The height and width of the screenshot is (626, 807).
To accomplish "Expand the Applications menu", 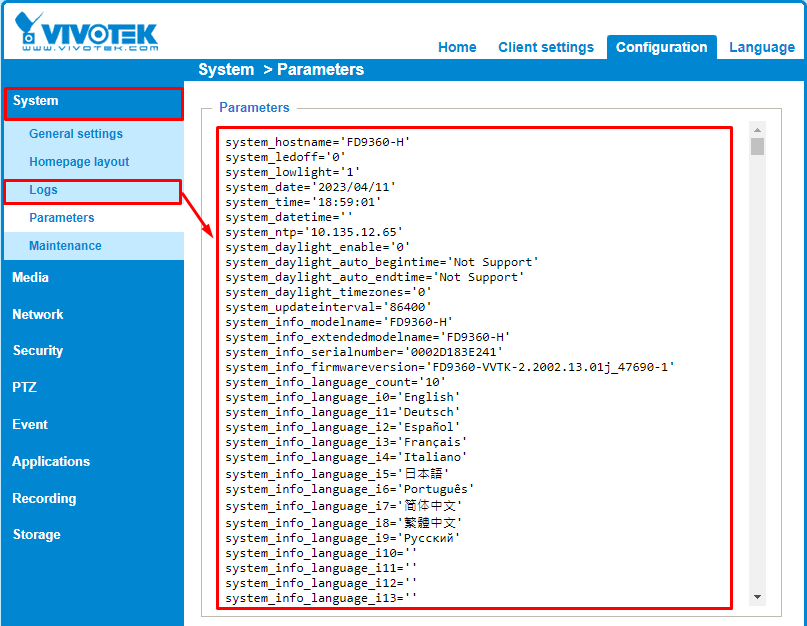I will click(51, 462).
